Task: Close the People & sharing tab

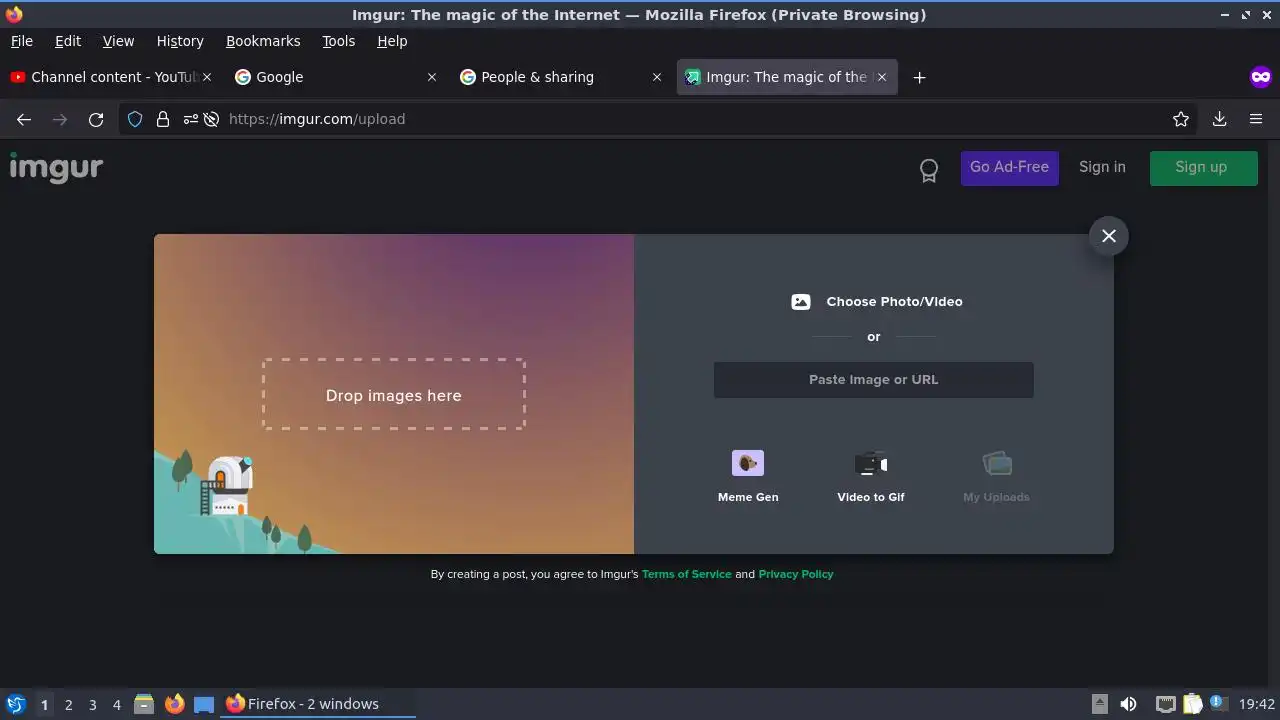Action: [657, 77]
